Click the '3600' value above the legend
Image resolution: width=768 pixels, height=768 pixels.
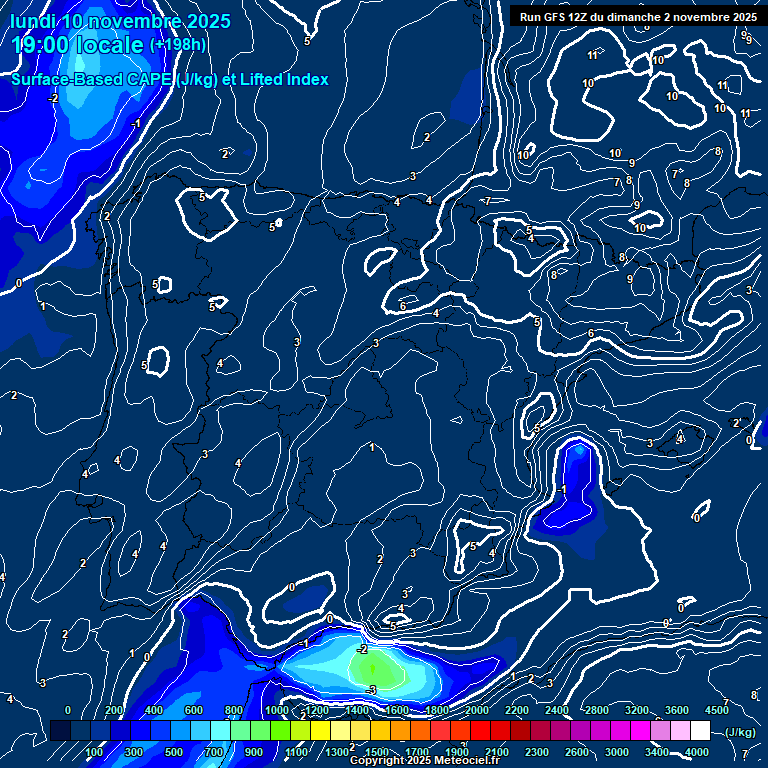(677, 710)
